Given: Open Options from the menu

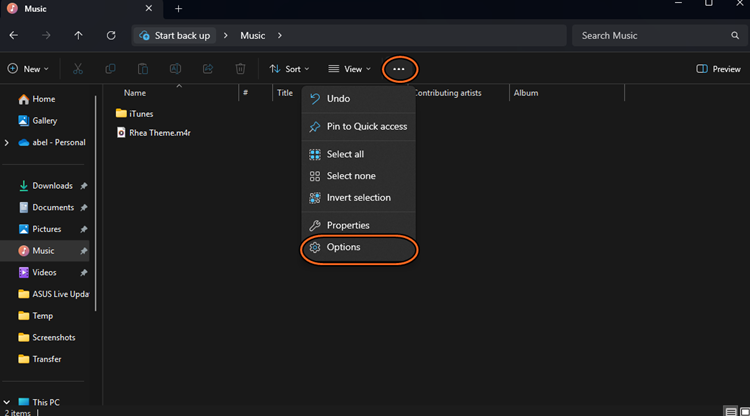Looking at the screenshot, I should pyautogui.click(x=358, y=247).
